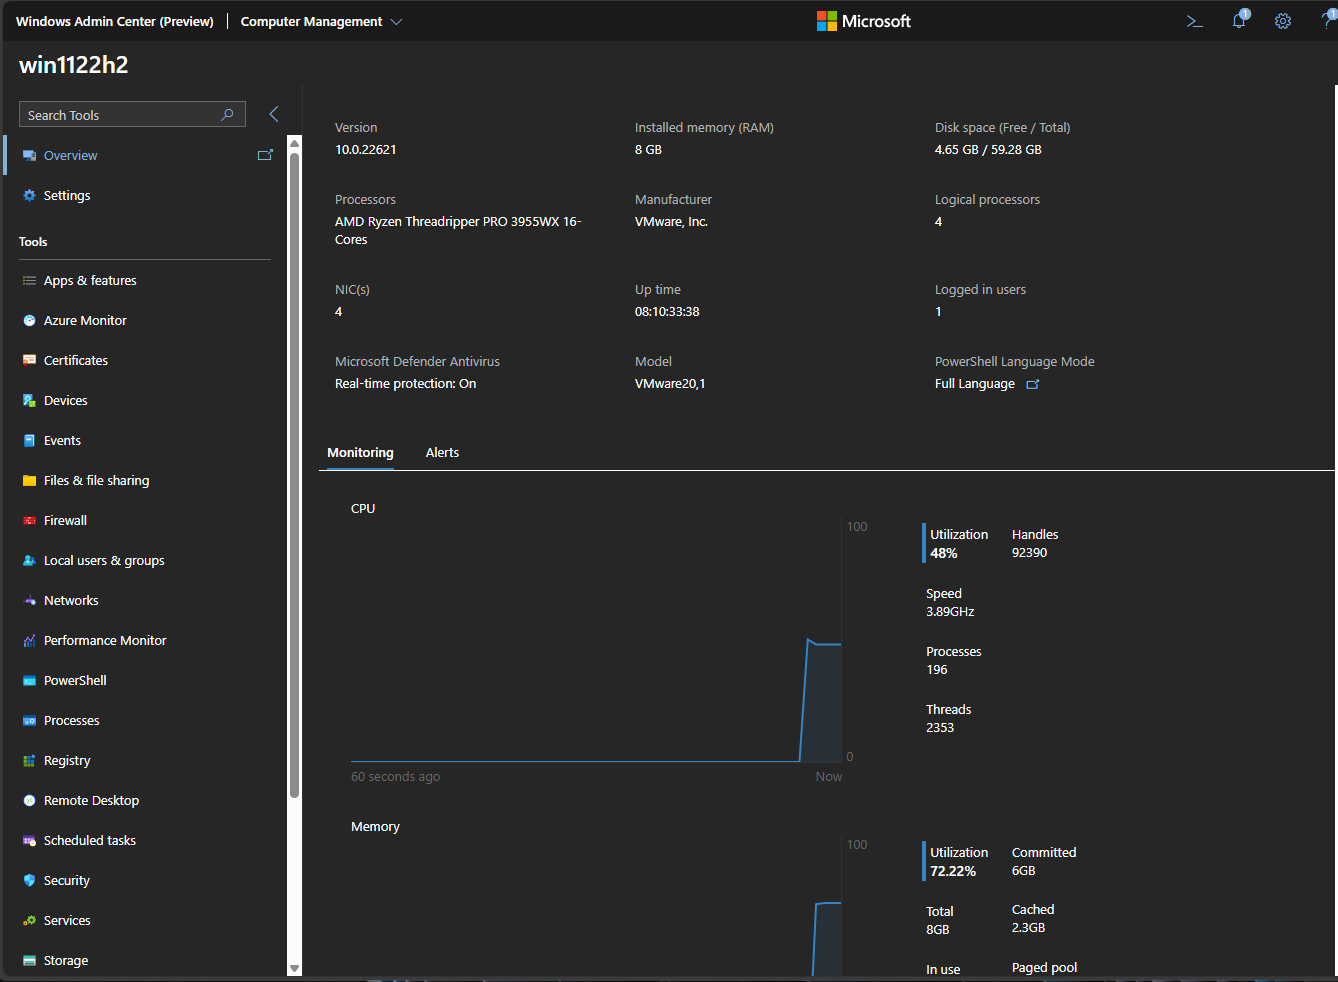Open the settings gear icon in header

pos(1283,21)
